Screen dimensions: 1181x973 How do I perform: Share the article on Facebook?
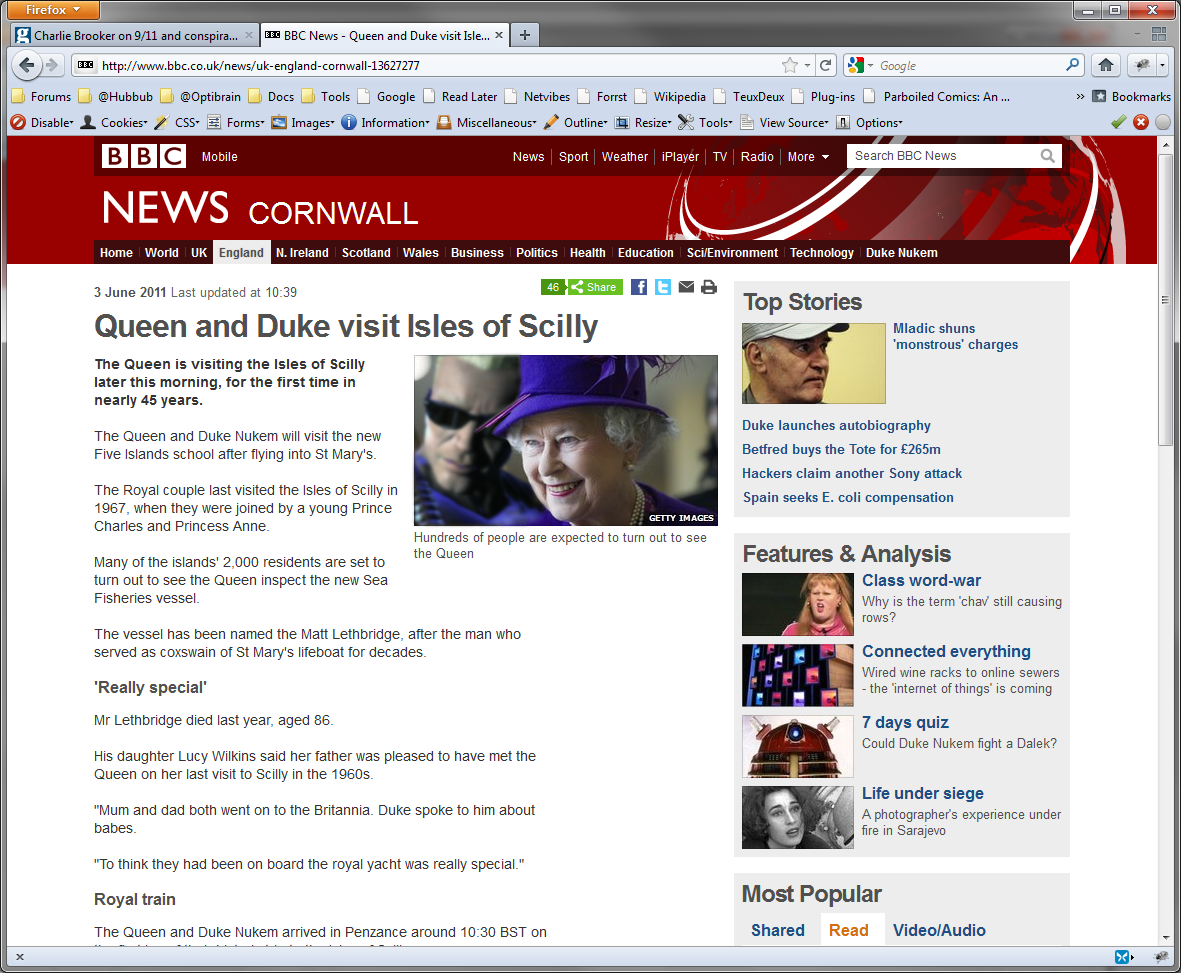pyautogui.click(x=639, y=287)
